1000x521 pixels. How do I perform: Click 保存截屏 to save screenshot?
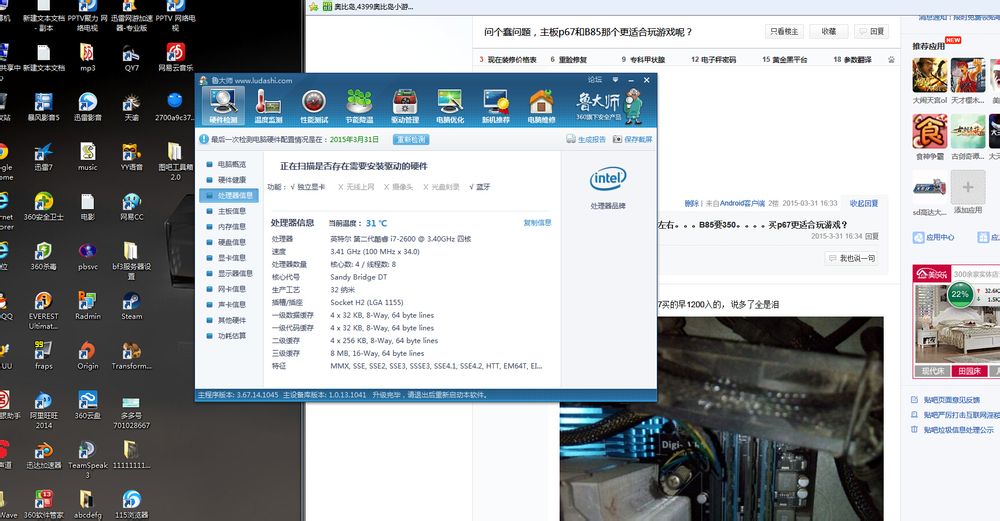[x=633, y=139]
